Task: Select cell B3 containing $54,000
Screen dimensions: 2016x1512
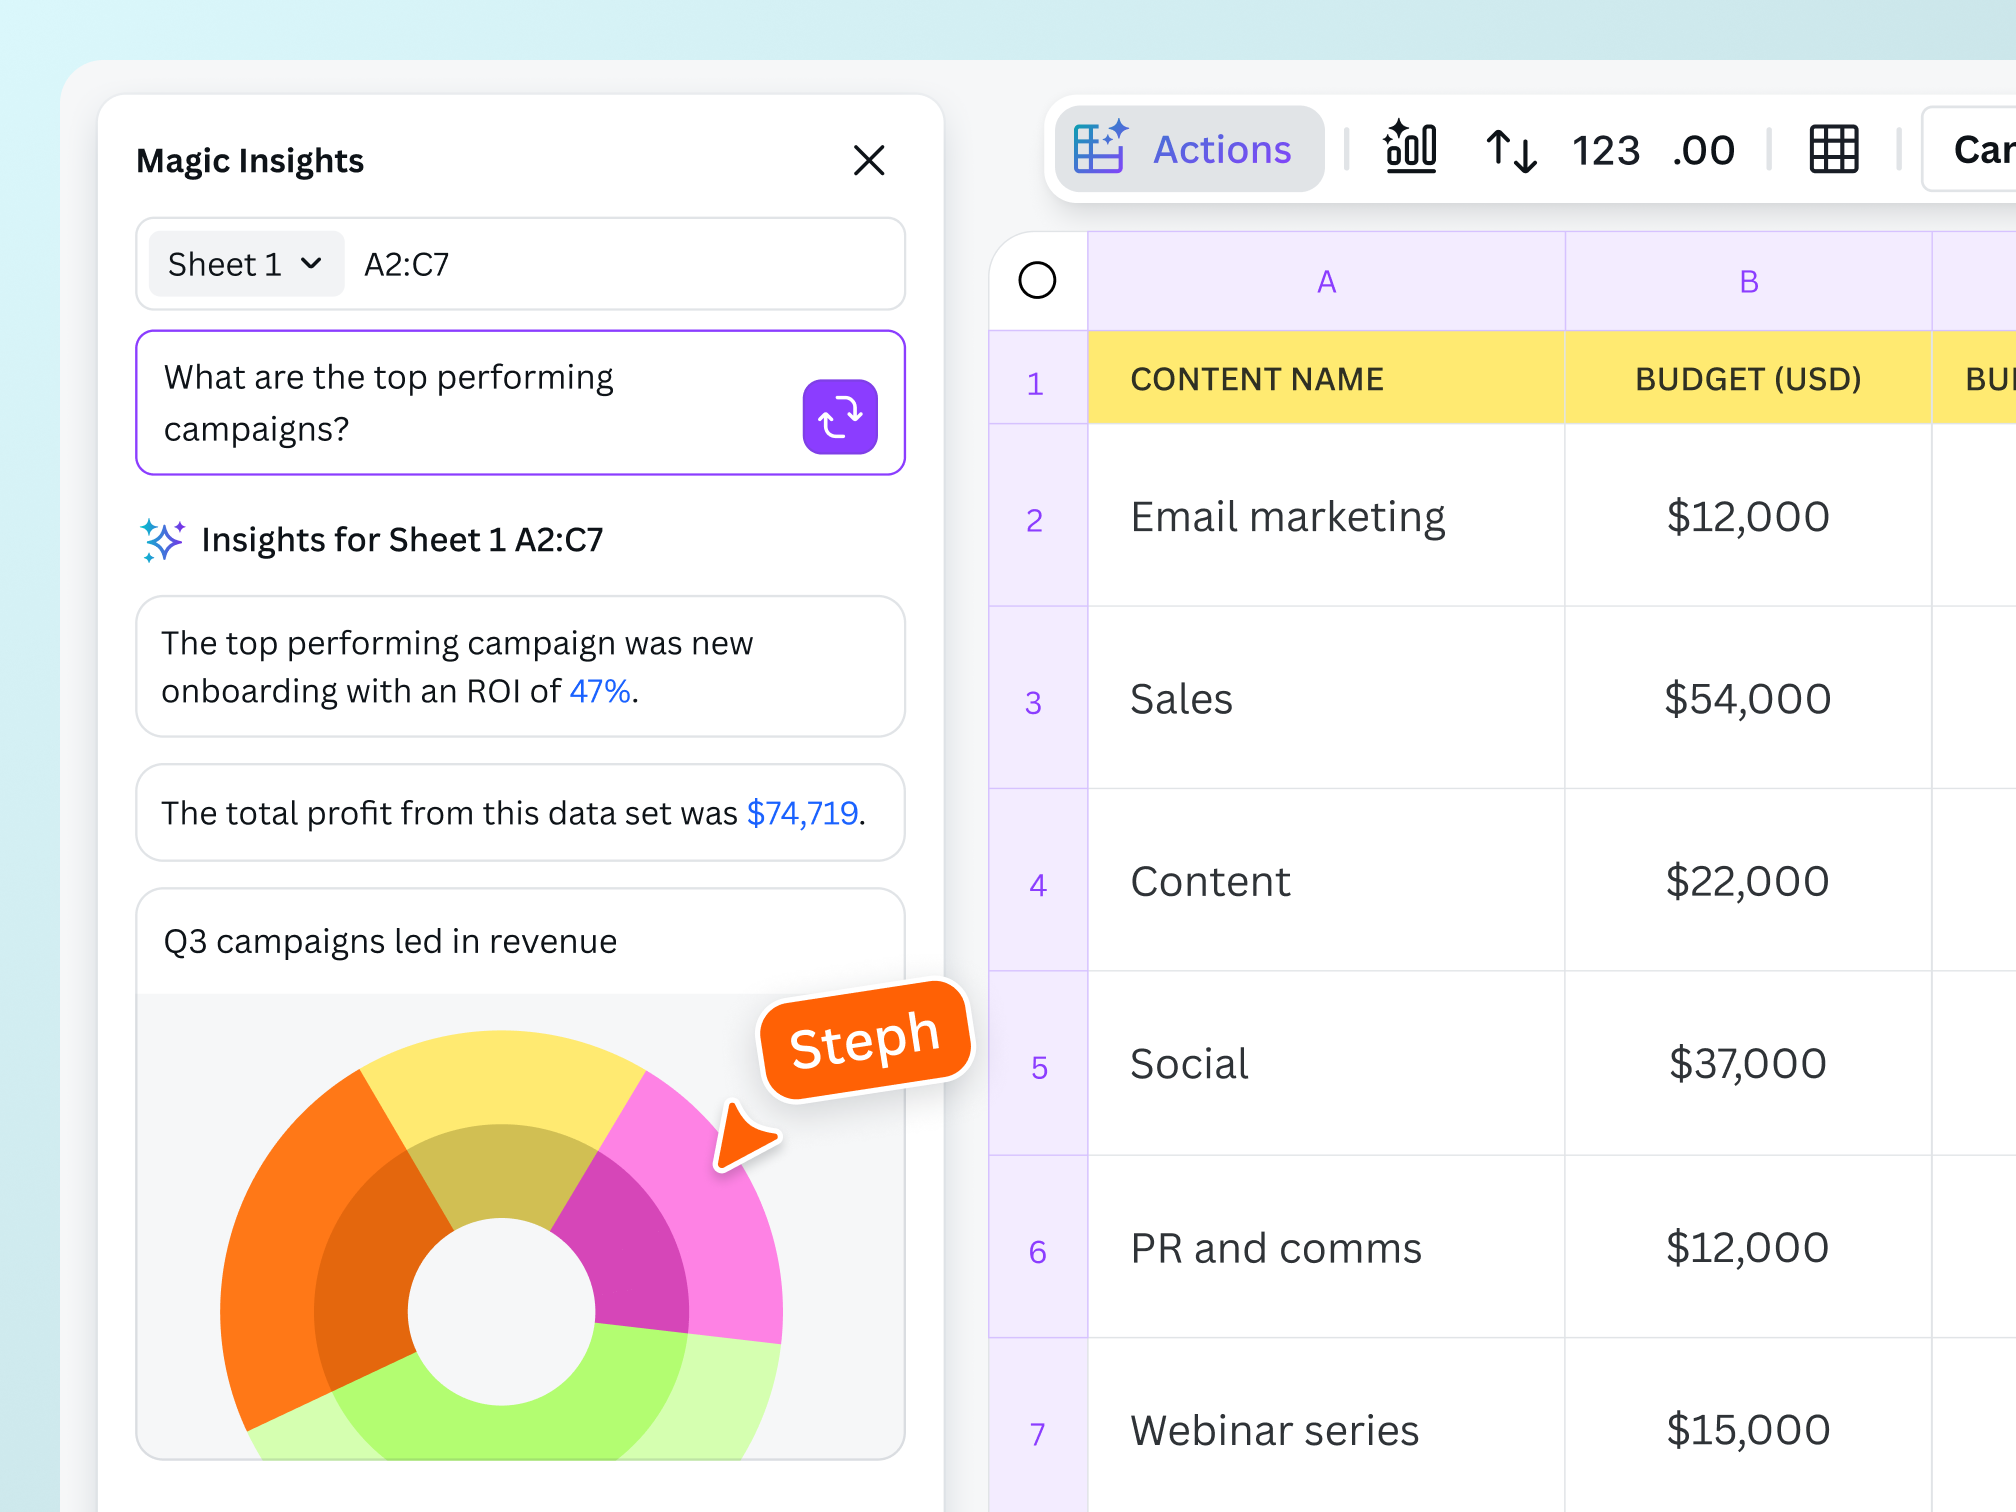Action: point(1746,698)
